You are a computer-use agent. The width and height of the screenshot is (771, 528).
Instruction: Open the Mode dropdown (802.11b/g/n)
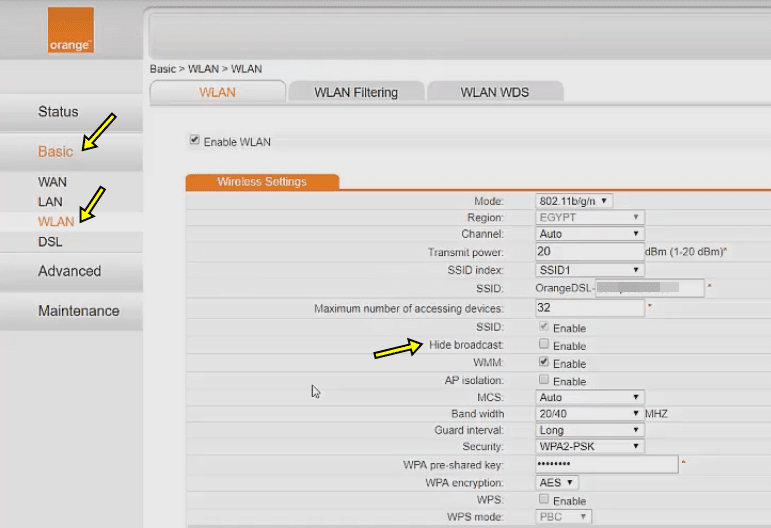(574, 201)
